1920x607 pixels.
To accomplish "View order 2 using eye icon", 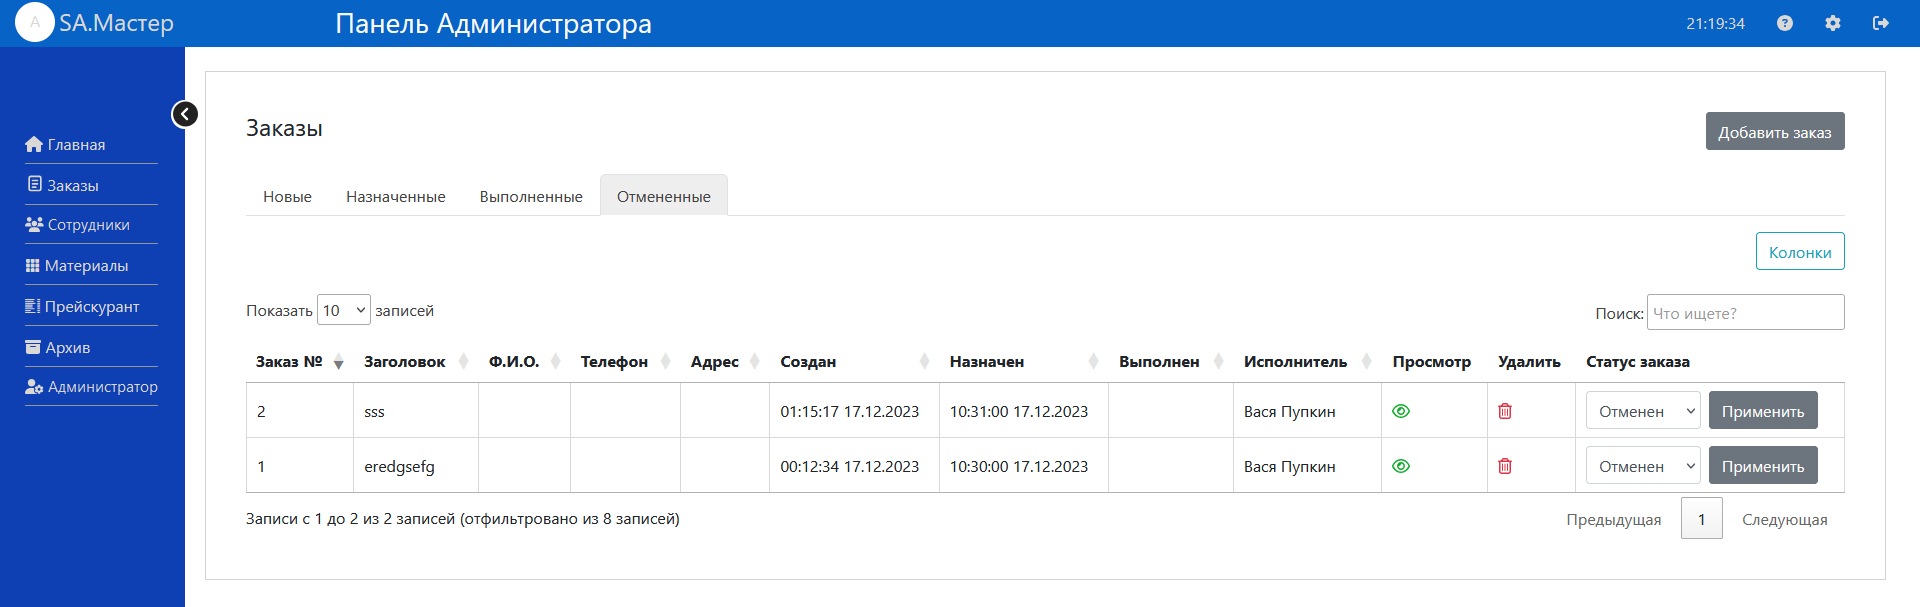I will 1400,411.
